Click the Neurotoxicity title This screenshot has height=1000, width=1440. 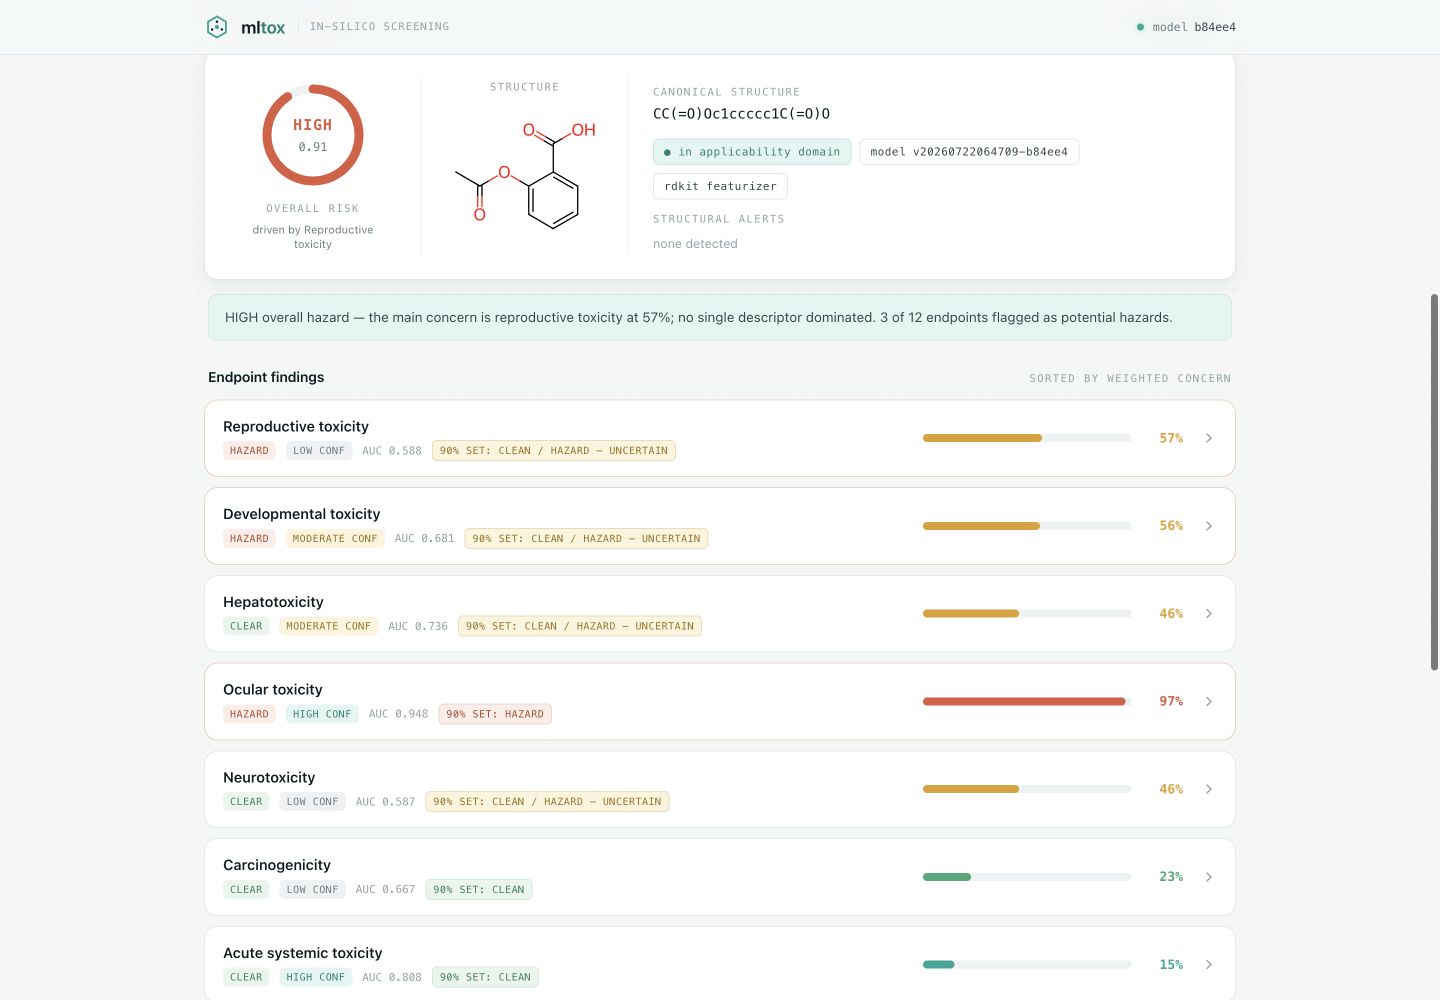[x=269, y=778]
